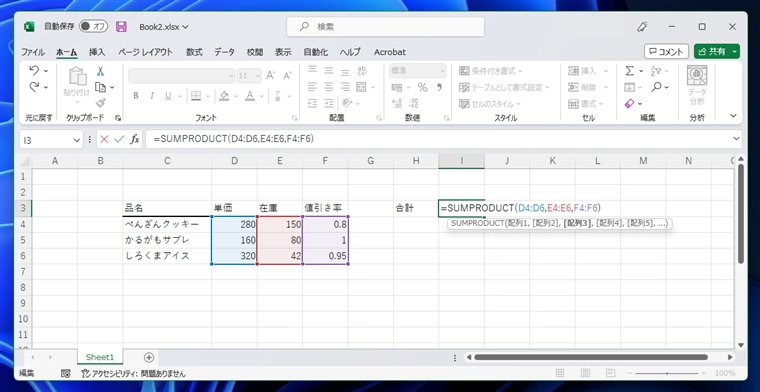
Task: Click the Insert Function fx icon
Action: pyautogui.click(x=135, y=140)
